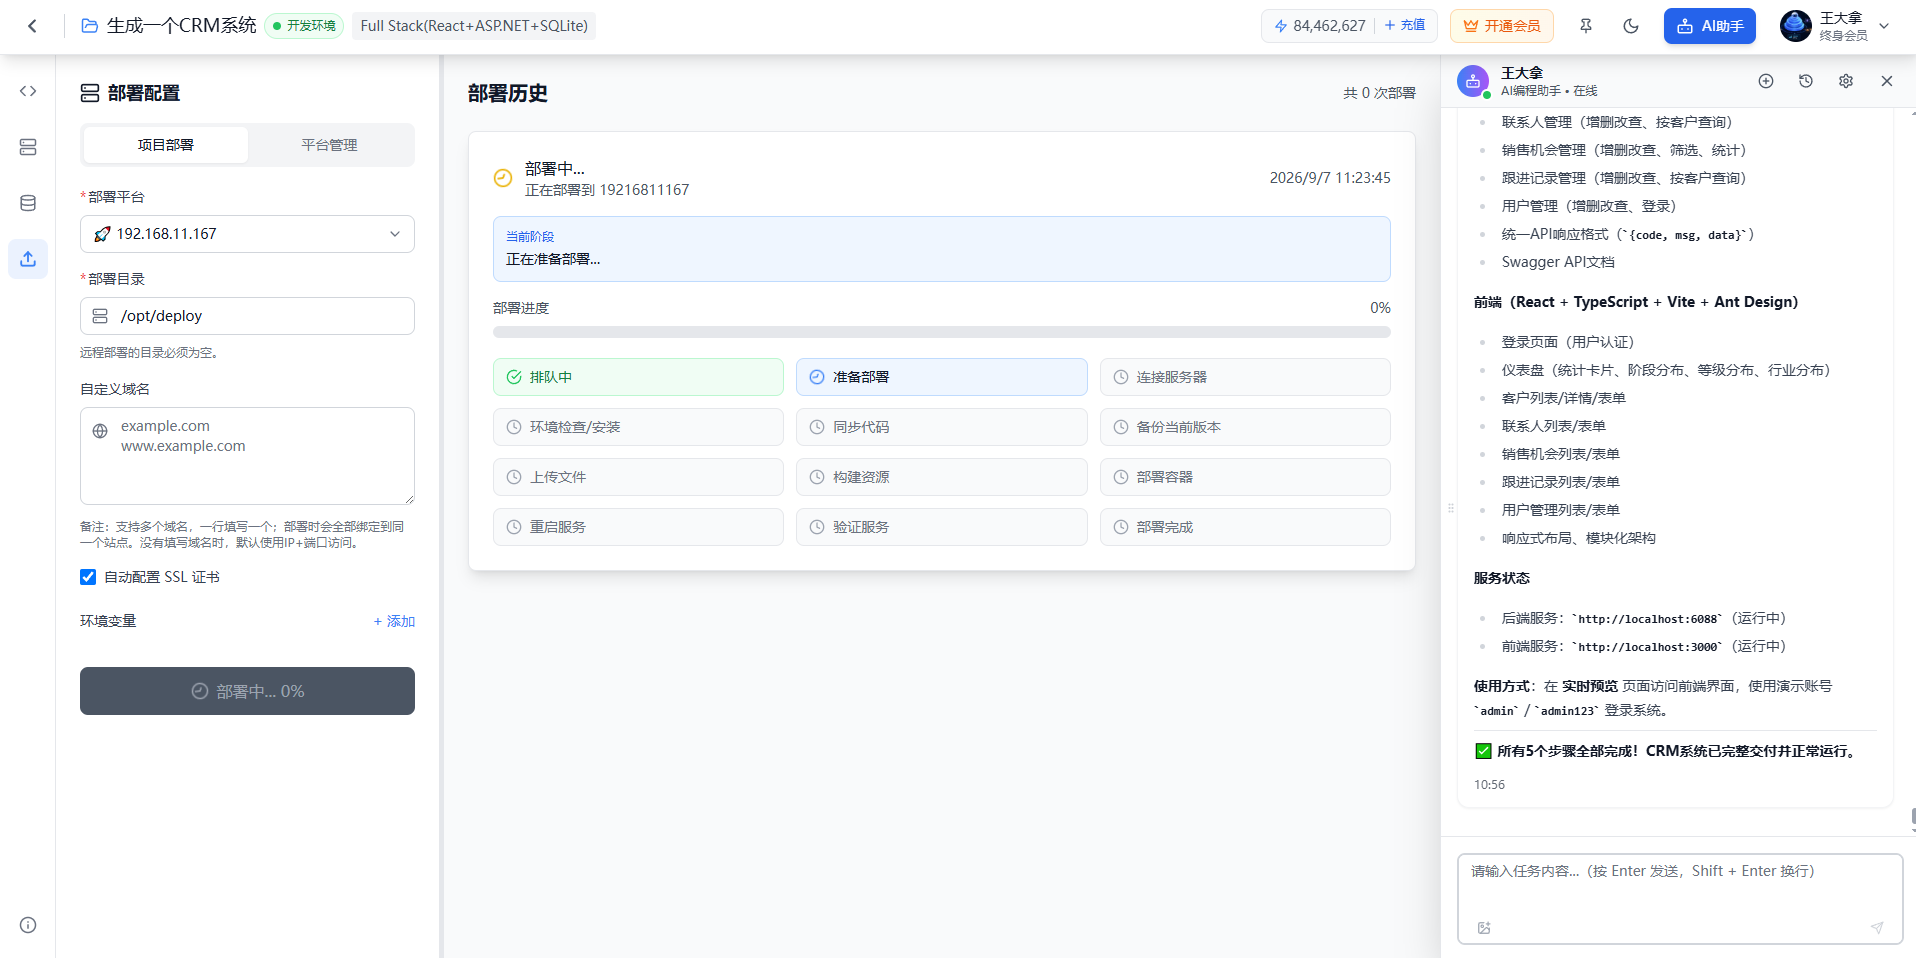Switch to dark mode with moon icon

1631,26
